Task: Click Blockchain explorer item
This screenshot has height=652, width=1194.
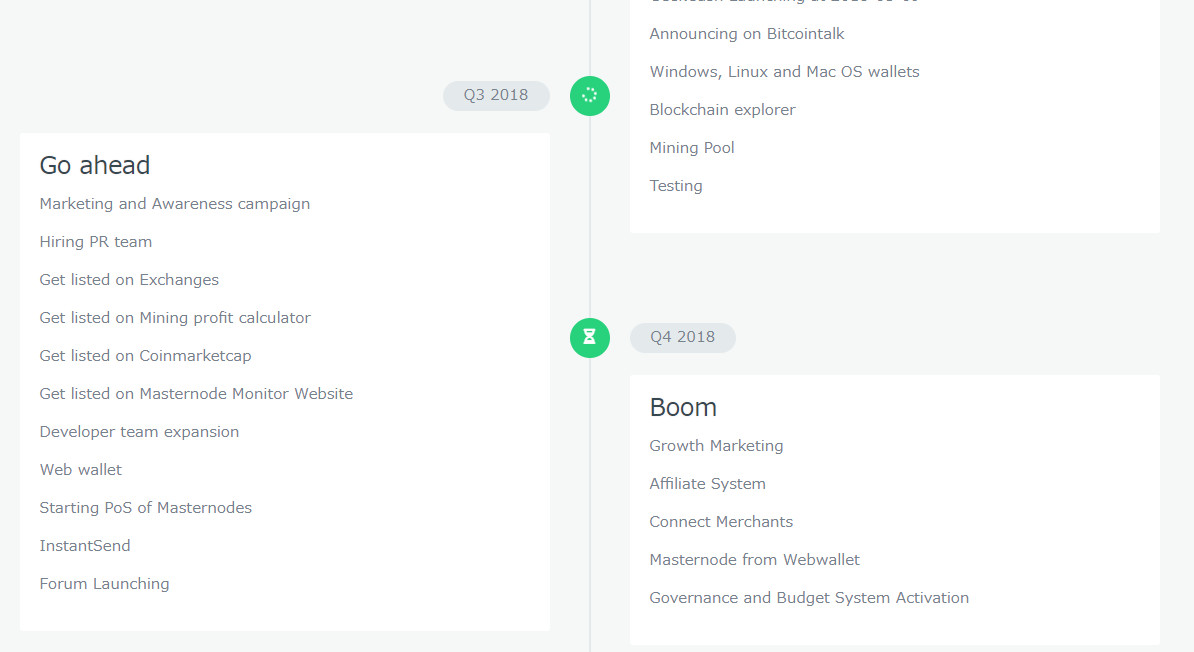Action: click(722, 110)
